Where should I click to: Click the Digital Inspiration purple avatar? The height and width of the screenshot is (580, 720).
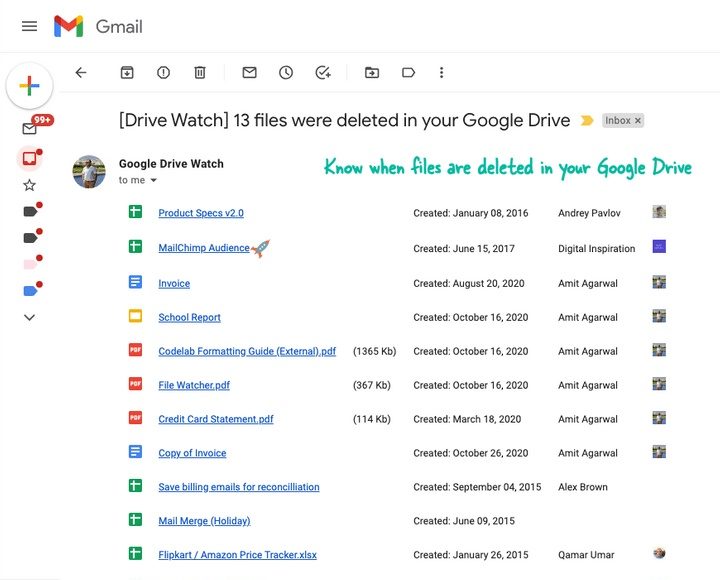pos(659,247)
